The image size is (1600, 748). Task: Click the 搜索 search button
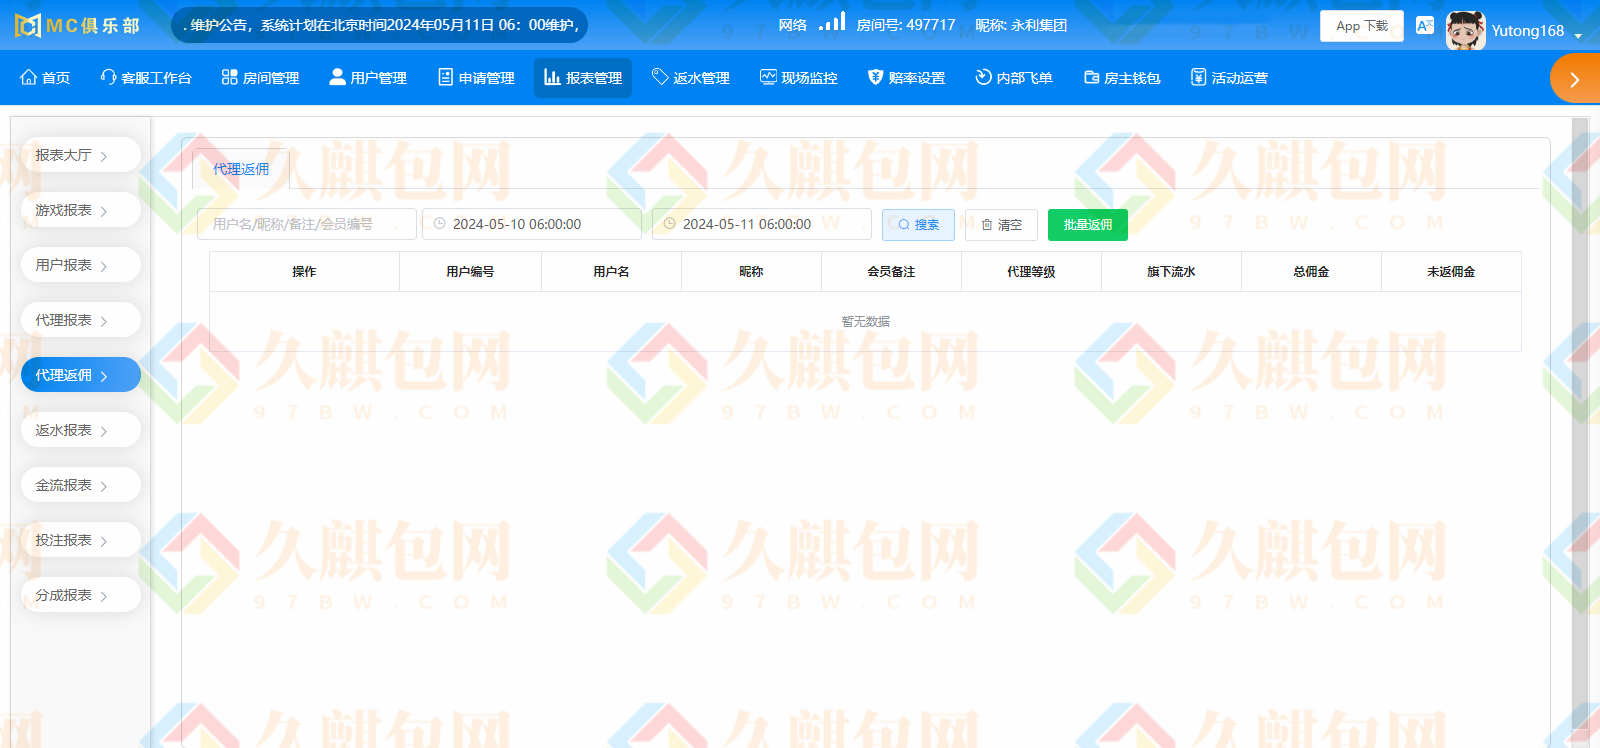[x=918, y=225]
